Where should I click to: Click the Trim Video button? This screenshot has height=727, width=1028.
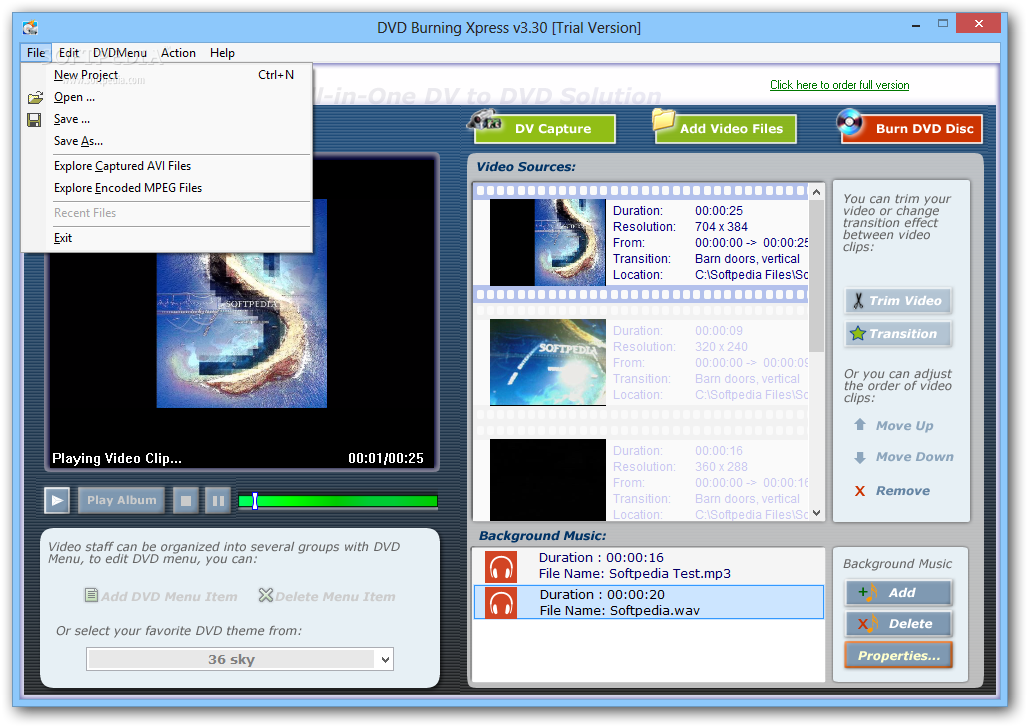pos(898,301)
